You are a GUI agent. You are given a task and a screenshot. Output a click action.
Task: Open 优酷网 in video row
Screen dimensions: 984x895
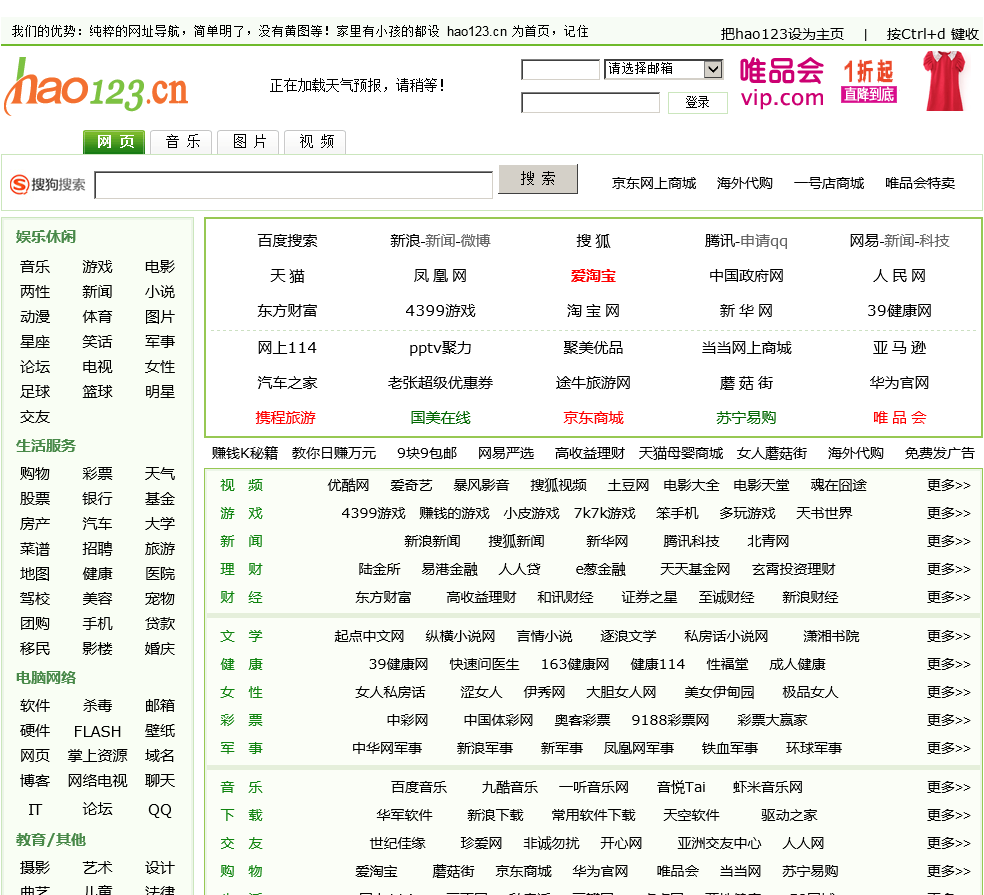pyautogui.click(x=348, y=486)
